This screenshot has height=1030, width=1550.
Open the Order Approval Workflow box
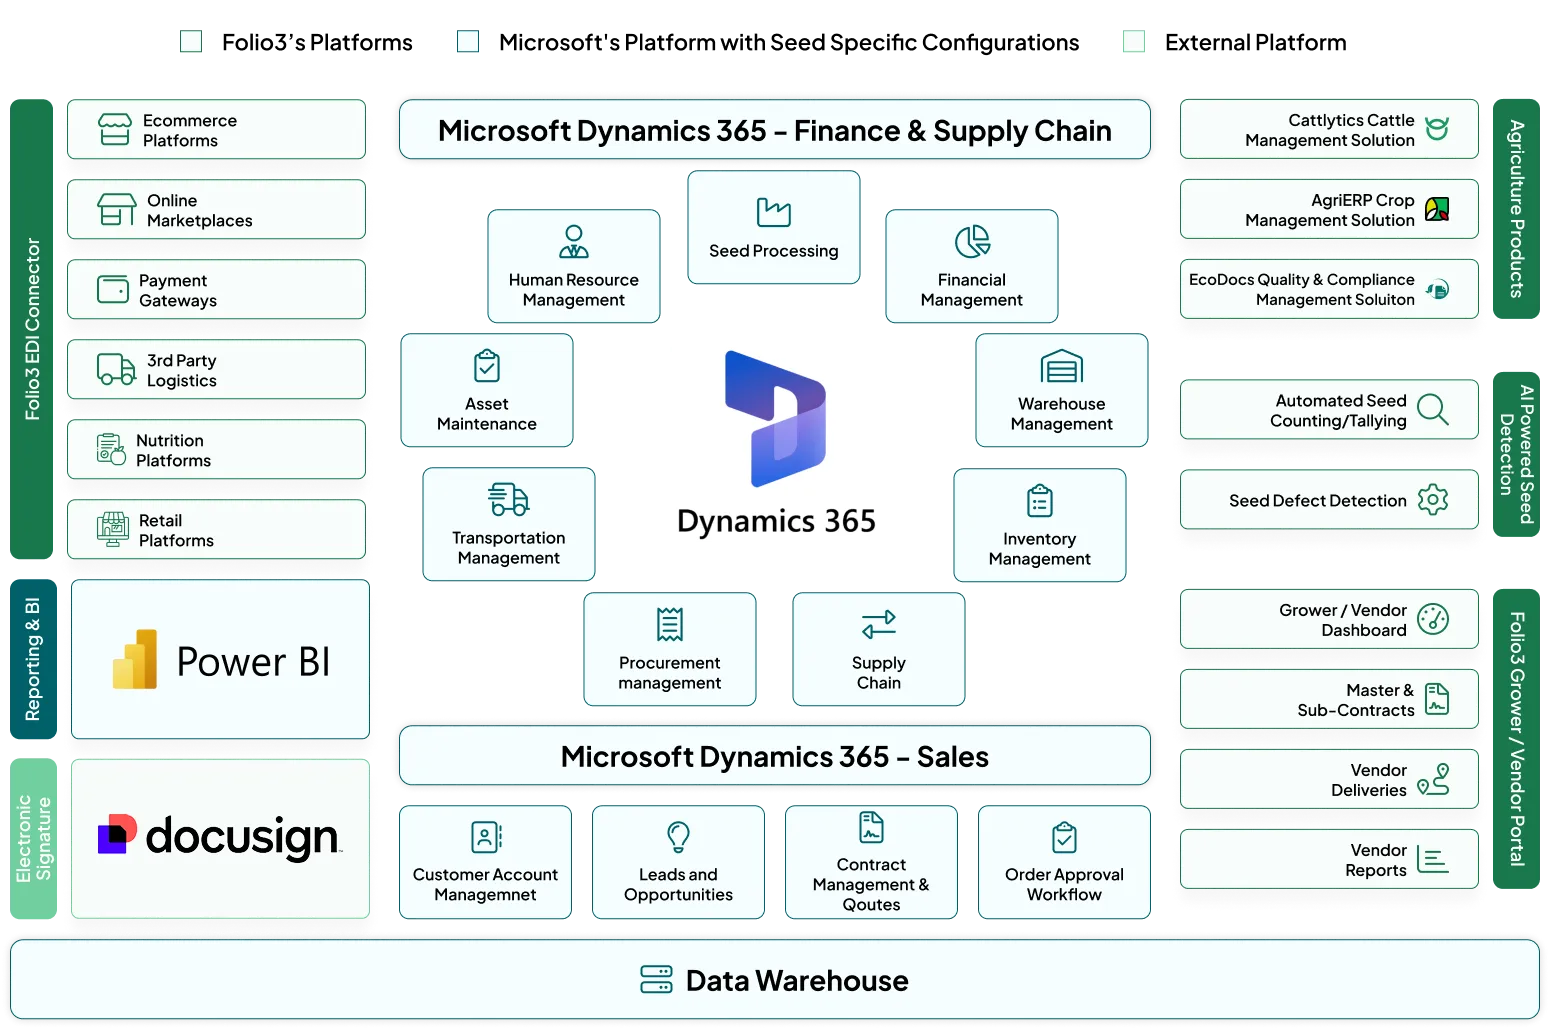(1064, 862)
